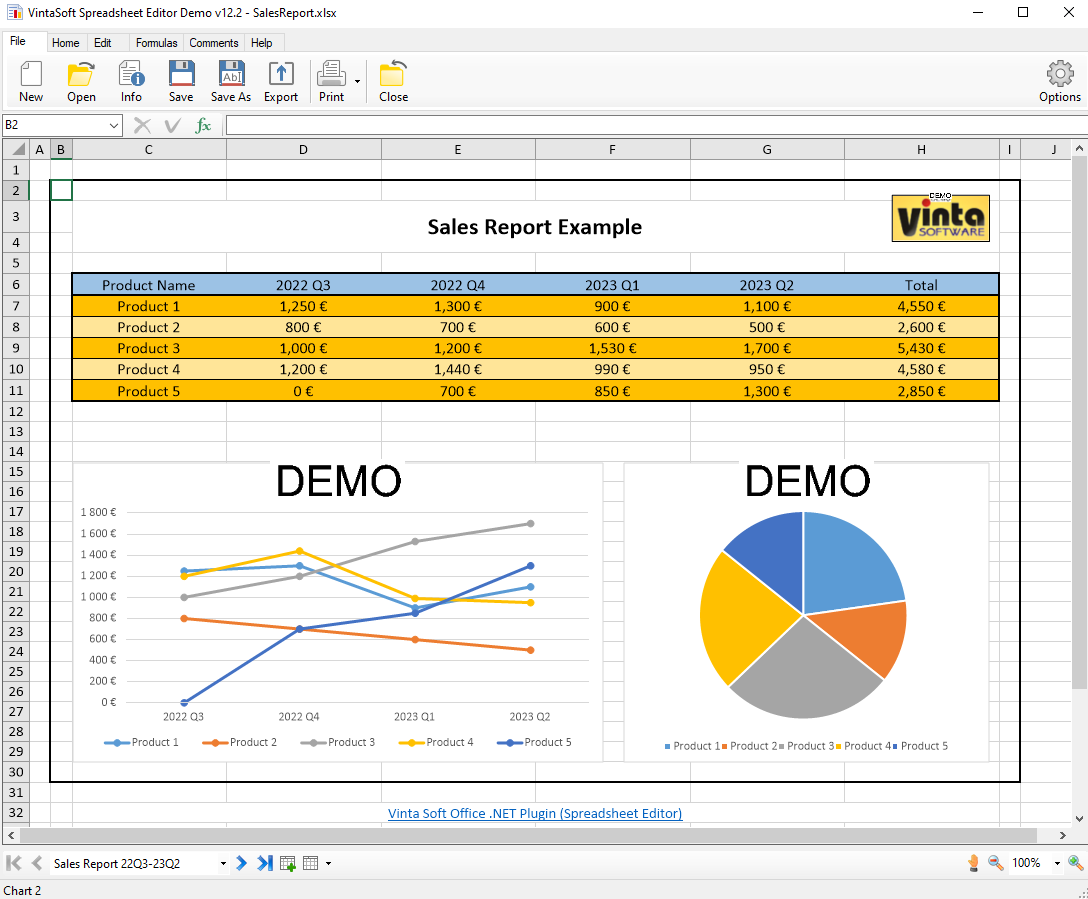Switch to the Formulas tab

coord(156,43)
